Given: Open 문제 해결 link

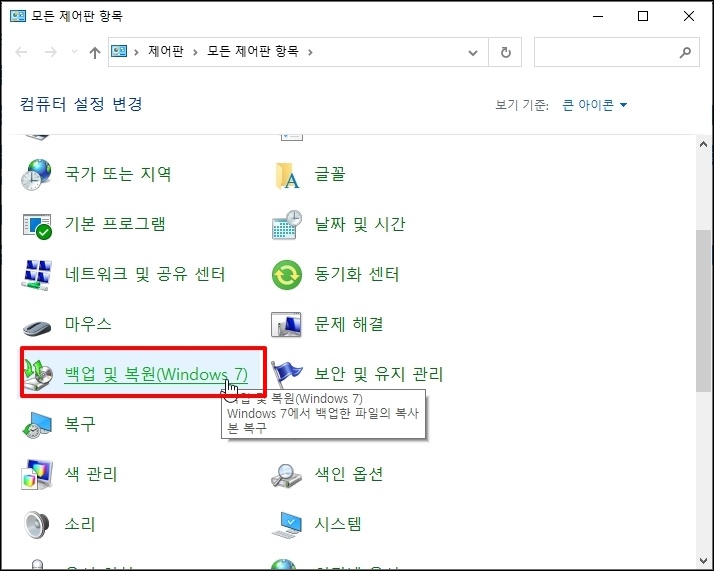Looking at the screenshot, I should point(349,324).
